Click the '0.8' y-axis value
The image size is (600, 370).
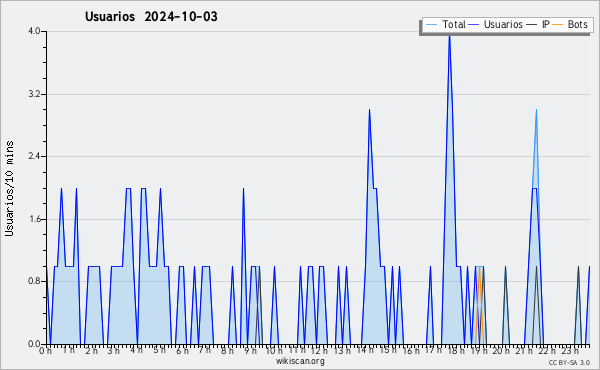[34, 281]
